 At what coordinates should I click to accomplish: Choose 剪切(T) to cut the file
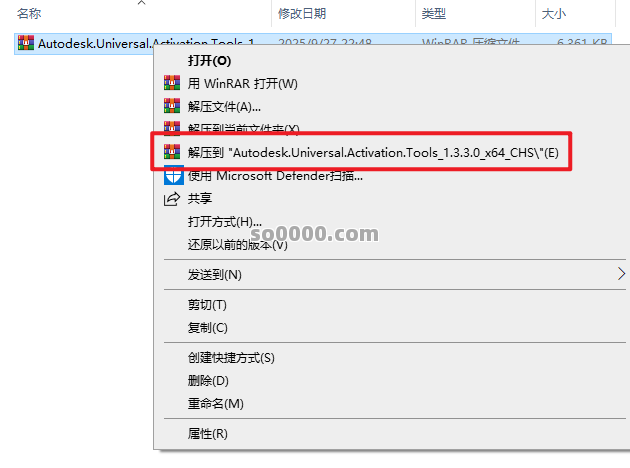click(x=208, y=304)
